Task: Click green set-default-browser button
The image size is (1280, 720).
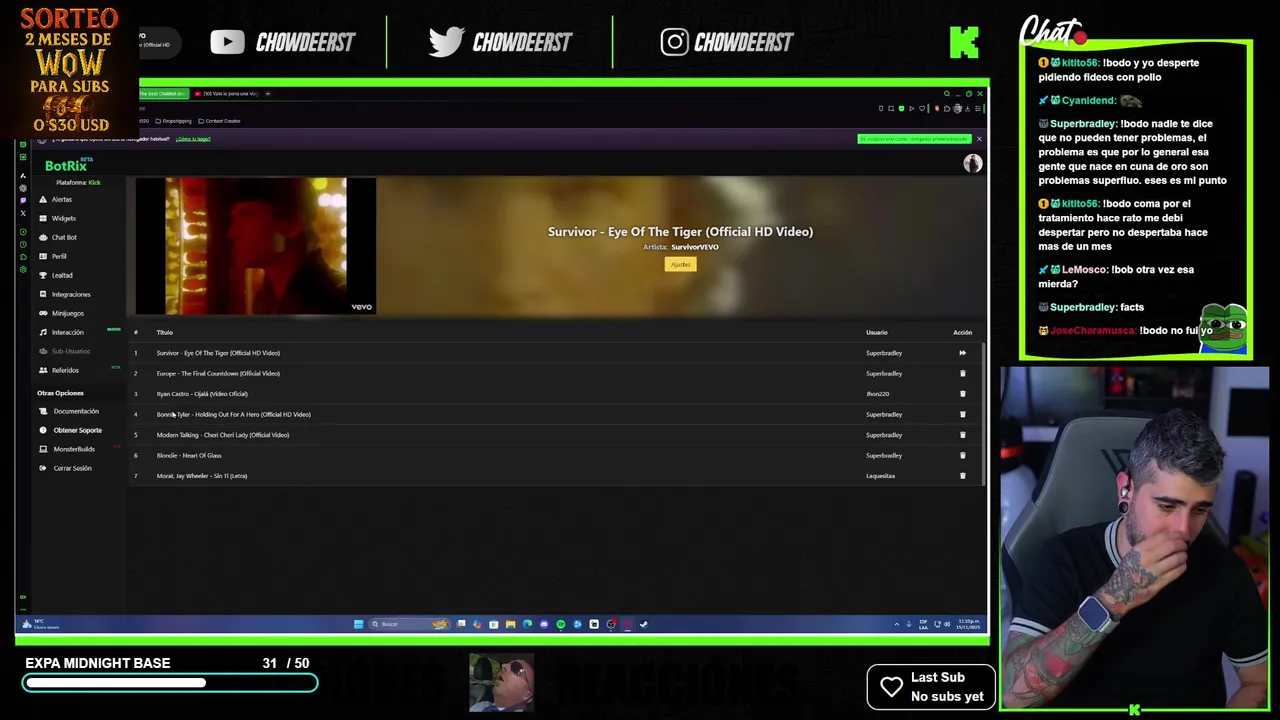Action: (x=914, y=139)
